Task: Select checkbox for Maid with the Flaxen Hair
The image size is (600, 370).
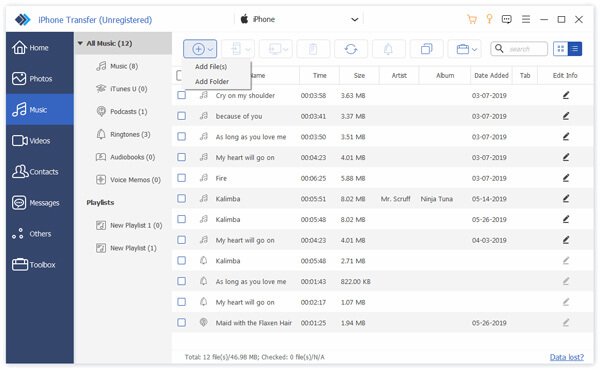Action: click(181, 323)
